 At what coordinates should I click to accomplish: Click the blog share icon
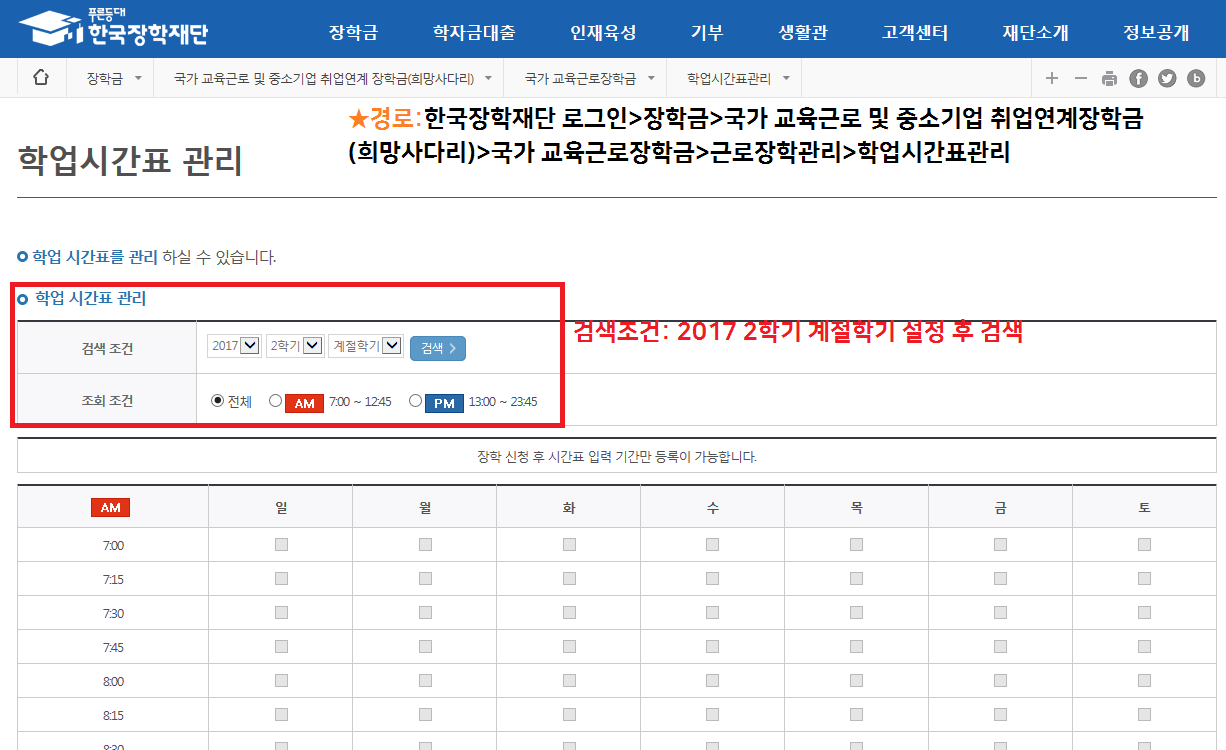[x=1196, y=79]
